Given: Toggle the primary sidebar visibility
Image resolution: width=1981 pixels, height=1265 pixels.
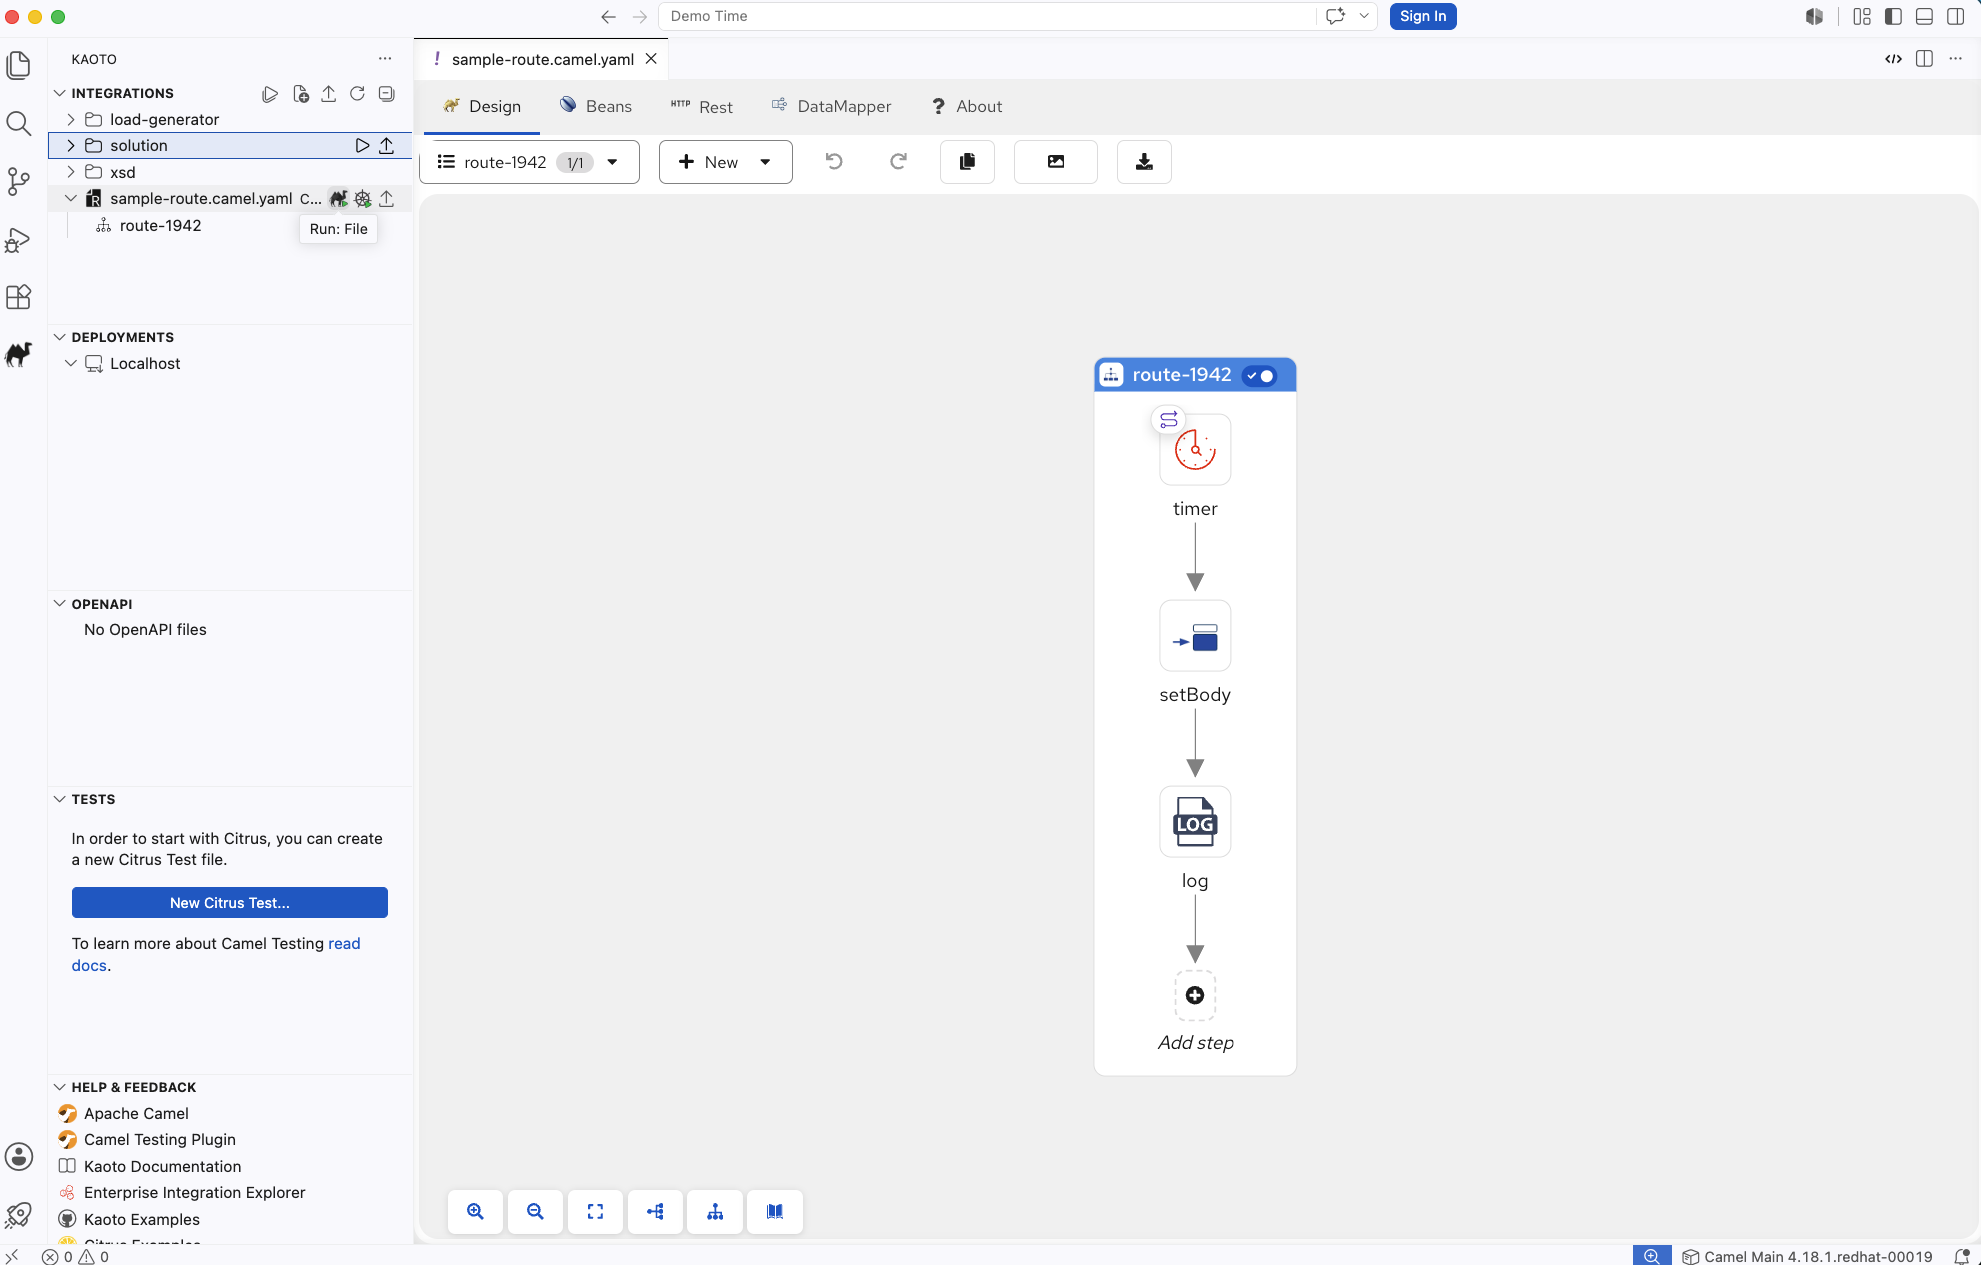Looking at the screenshot, I should [1893, 17].
